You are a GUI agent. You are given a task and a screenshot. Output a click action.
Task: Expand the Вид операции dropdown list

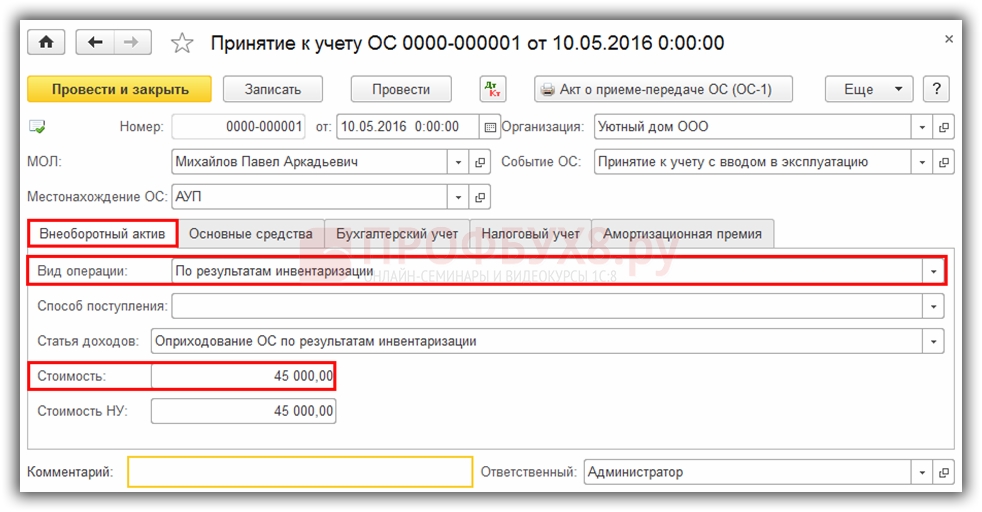tap(933, 271)
